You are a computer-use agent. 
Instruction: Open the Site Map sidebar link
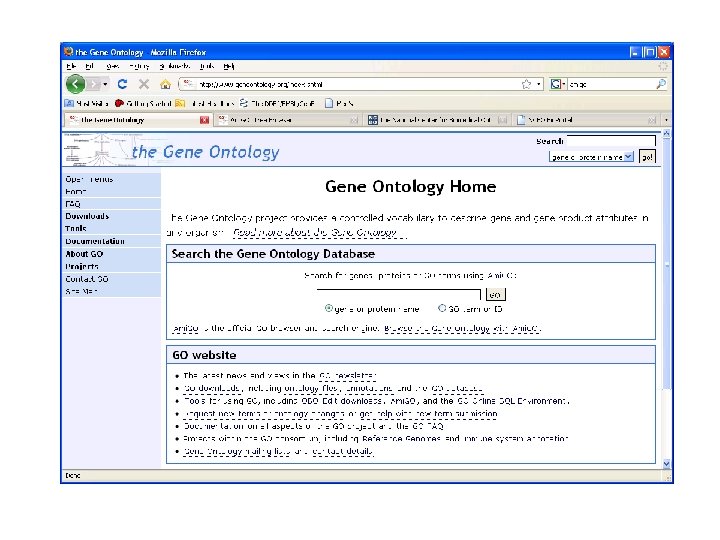pyautogui.click(x=81, y=291)
